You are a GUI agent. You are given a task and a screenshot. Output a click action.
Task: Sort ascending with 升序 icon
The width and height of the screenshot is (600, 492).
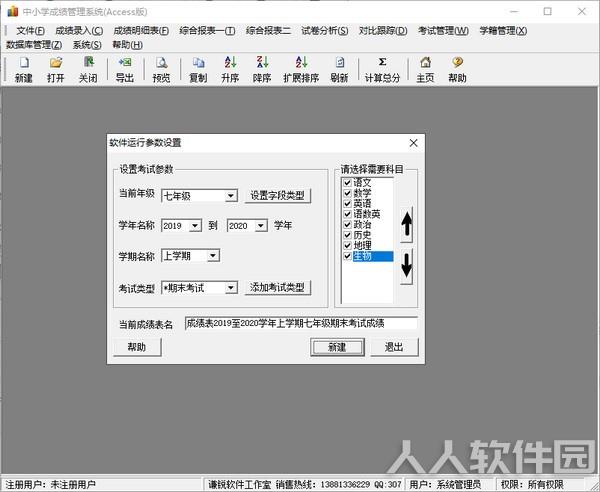230,69
